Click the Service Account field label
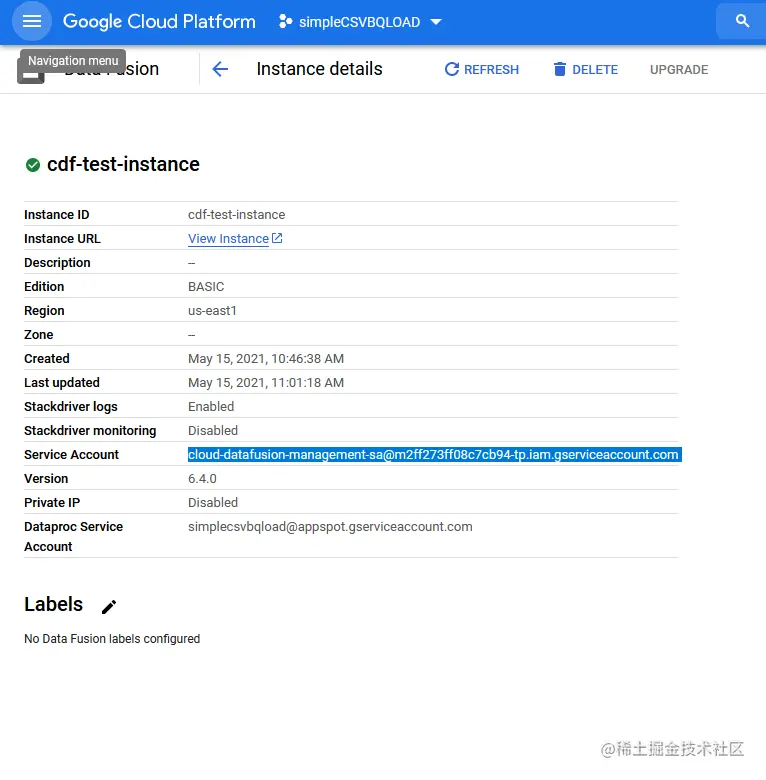 coord(71,455)
